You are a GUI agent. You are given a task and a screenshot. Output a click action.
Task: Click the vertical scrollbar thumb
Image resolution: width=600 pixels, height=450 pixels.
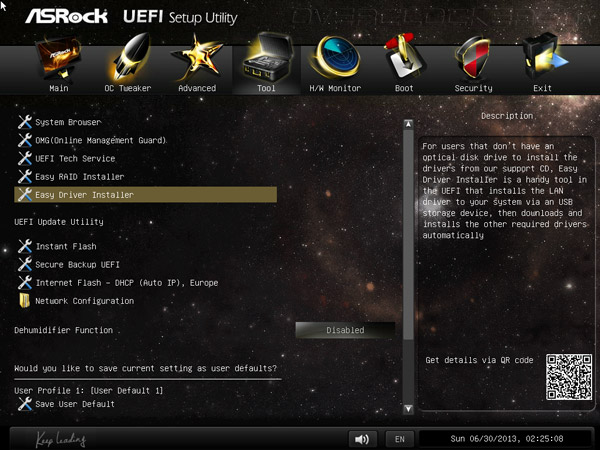(408, 234)
